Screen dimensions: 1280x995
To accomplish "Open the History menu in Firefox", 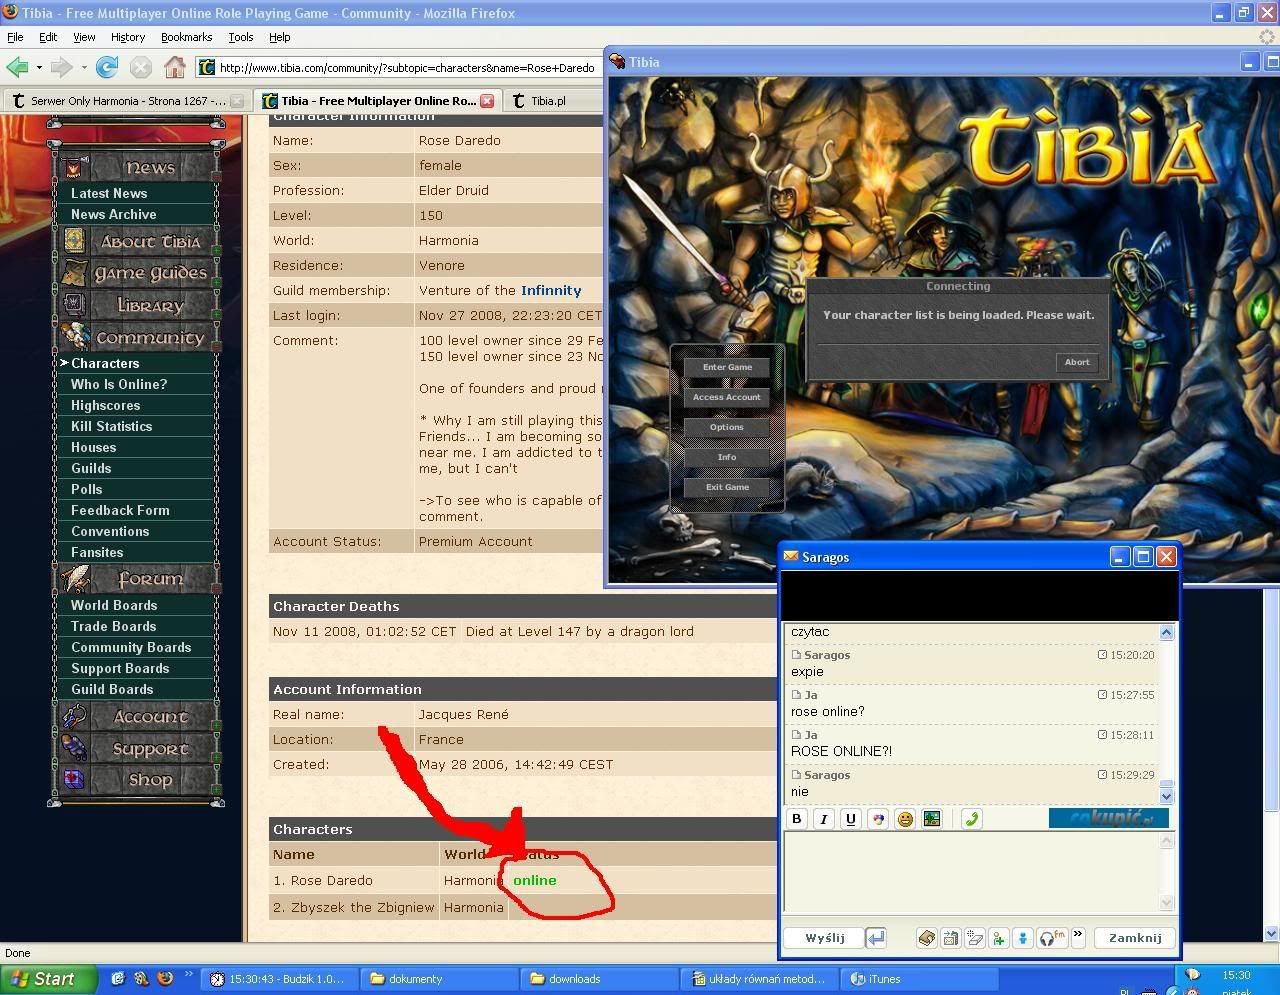I will [128, 37].
